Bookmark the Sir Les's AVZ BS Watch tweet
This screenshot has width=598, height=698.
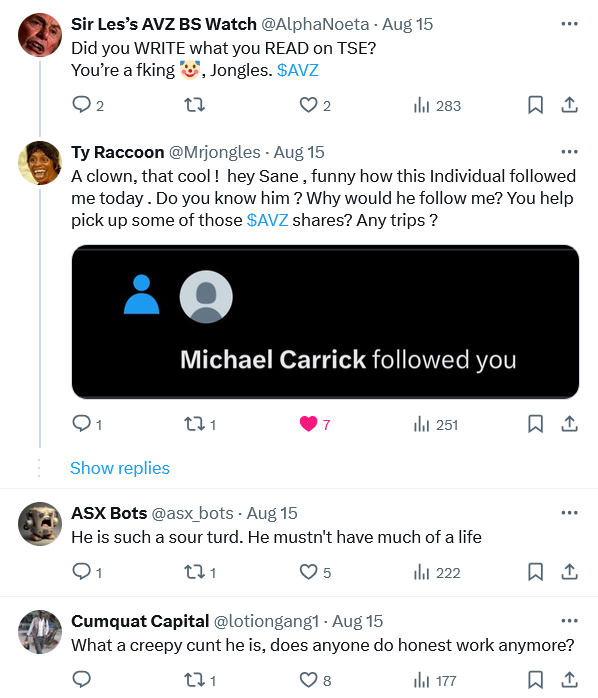[x=535, y=105]
